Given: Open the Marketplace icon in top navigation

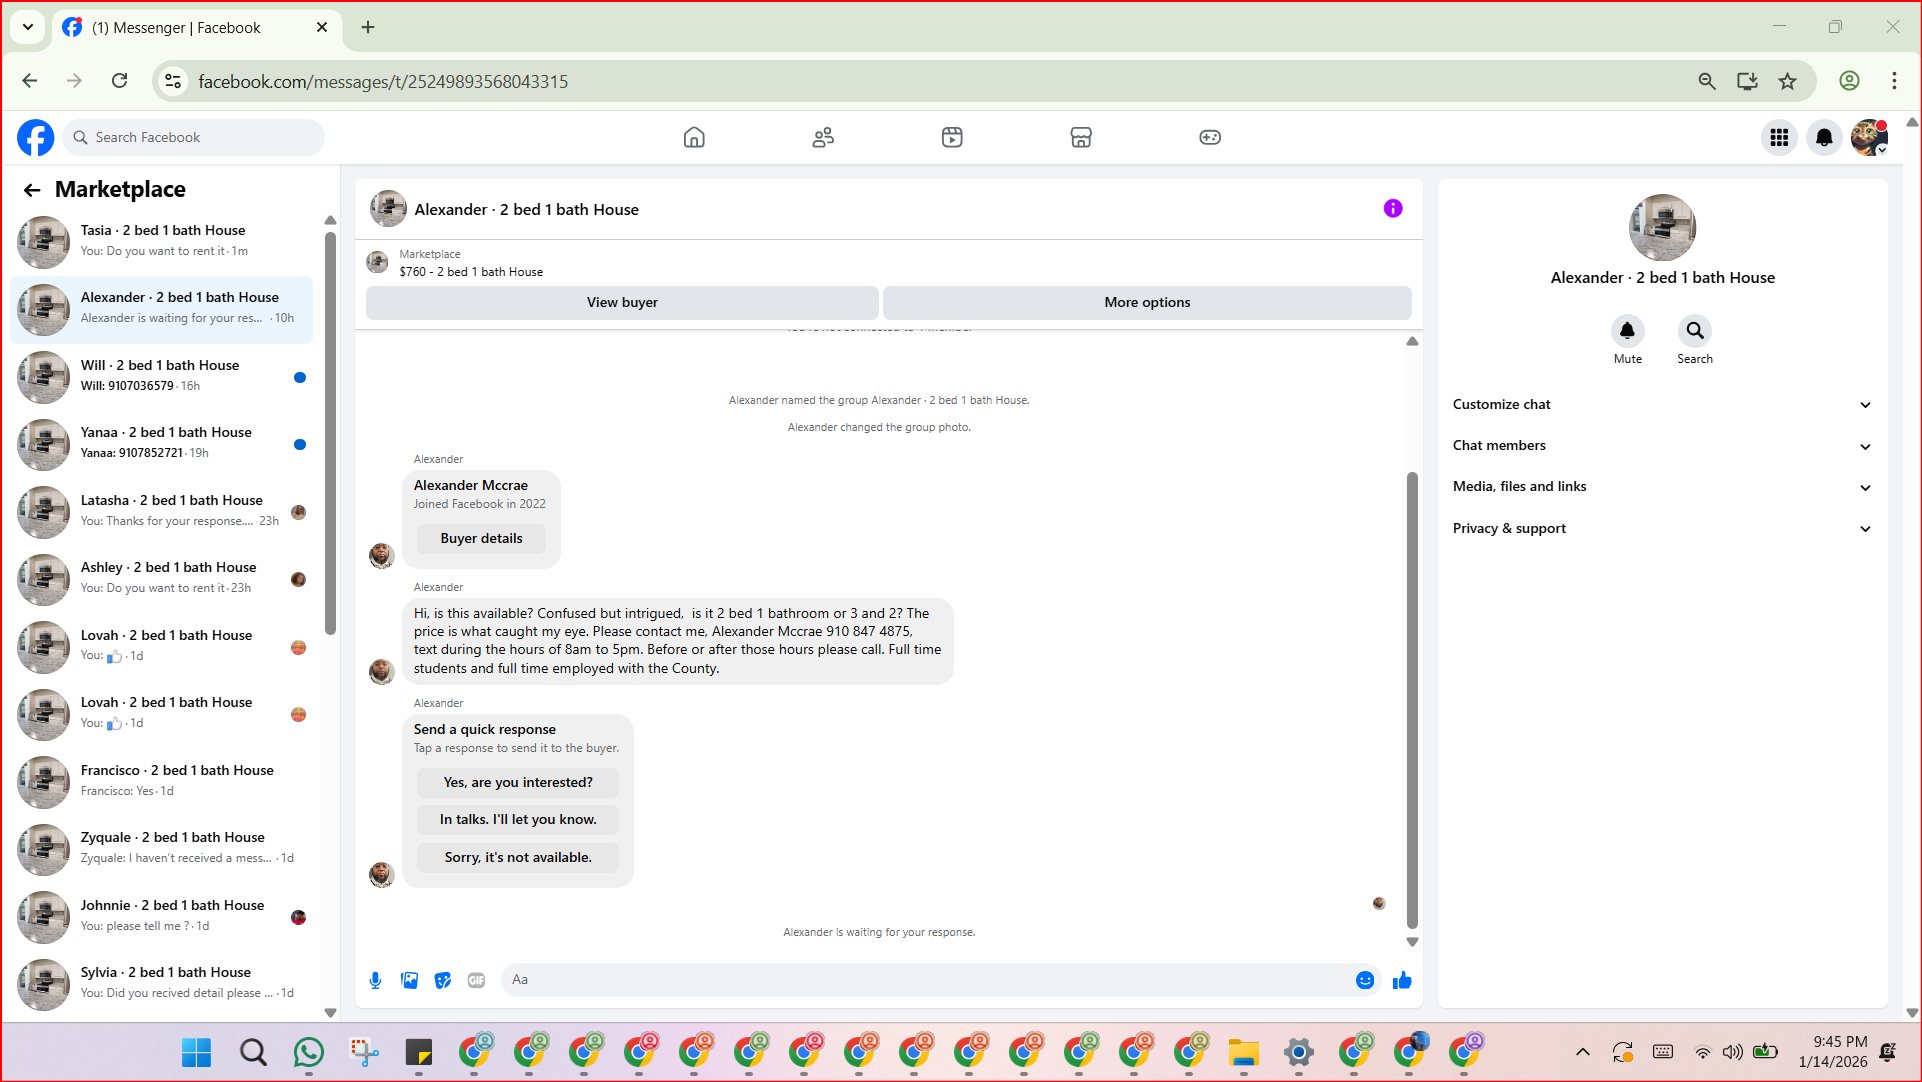Looking at the screenshot, I should (x=1081, y=137).
